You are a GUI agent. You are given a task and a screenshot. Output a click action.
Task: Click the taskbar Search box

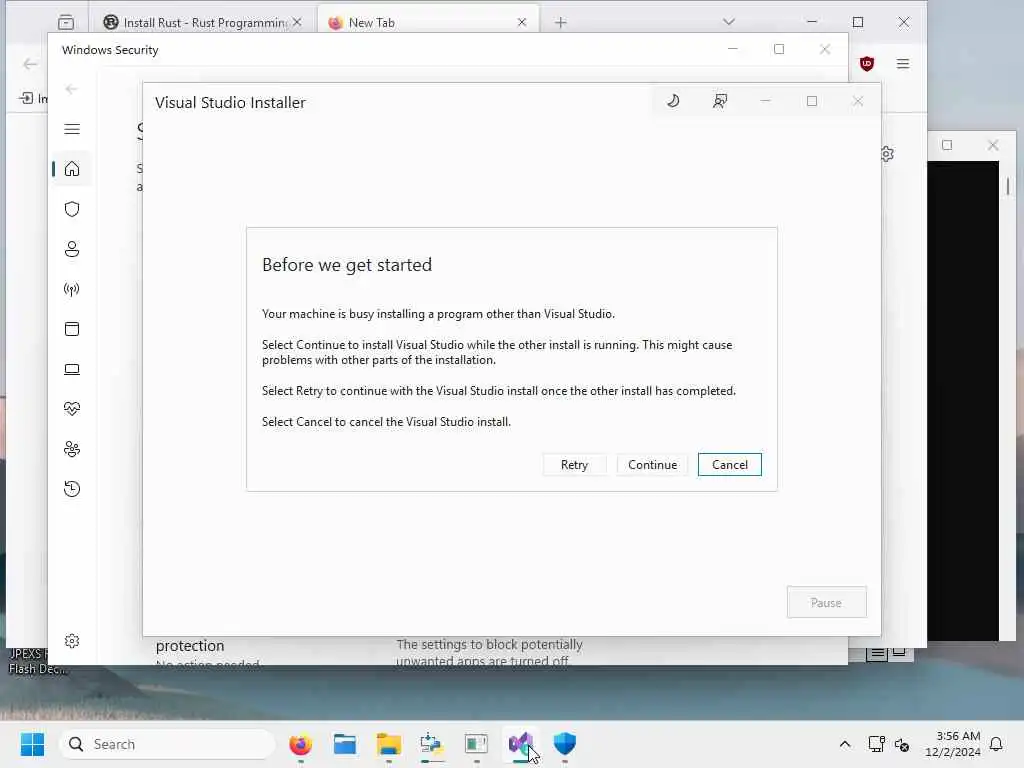pyautogui.click(x=167, y=744)
